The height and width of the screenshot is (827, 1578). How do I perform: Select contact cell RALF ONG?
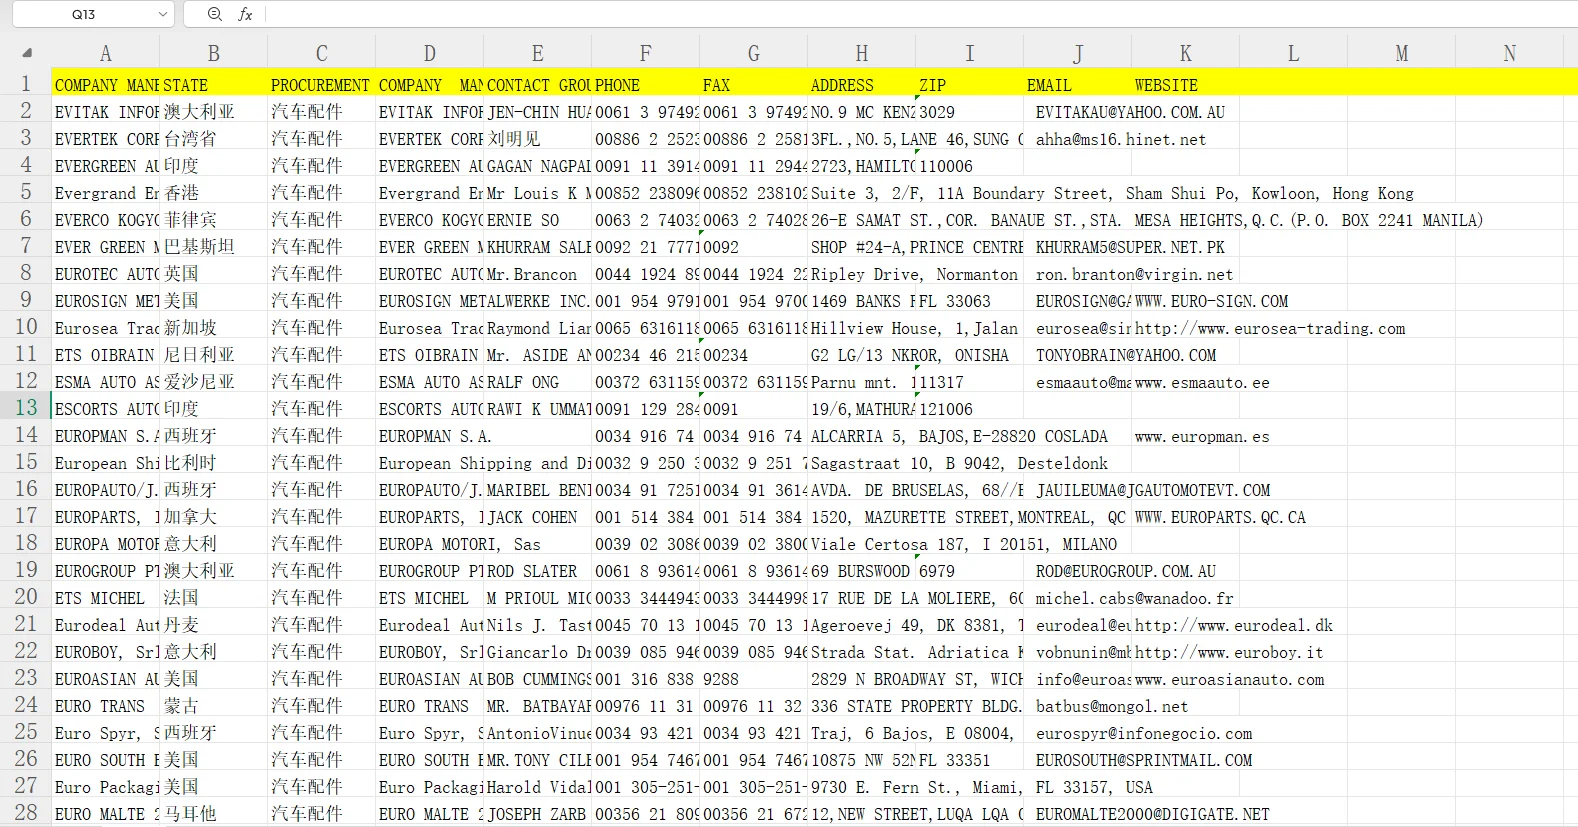coord(537,382)
